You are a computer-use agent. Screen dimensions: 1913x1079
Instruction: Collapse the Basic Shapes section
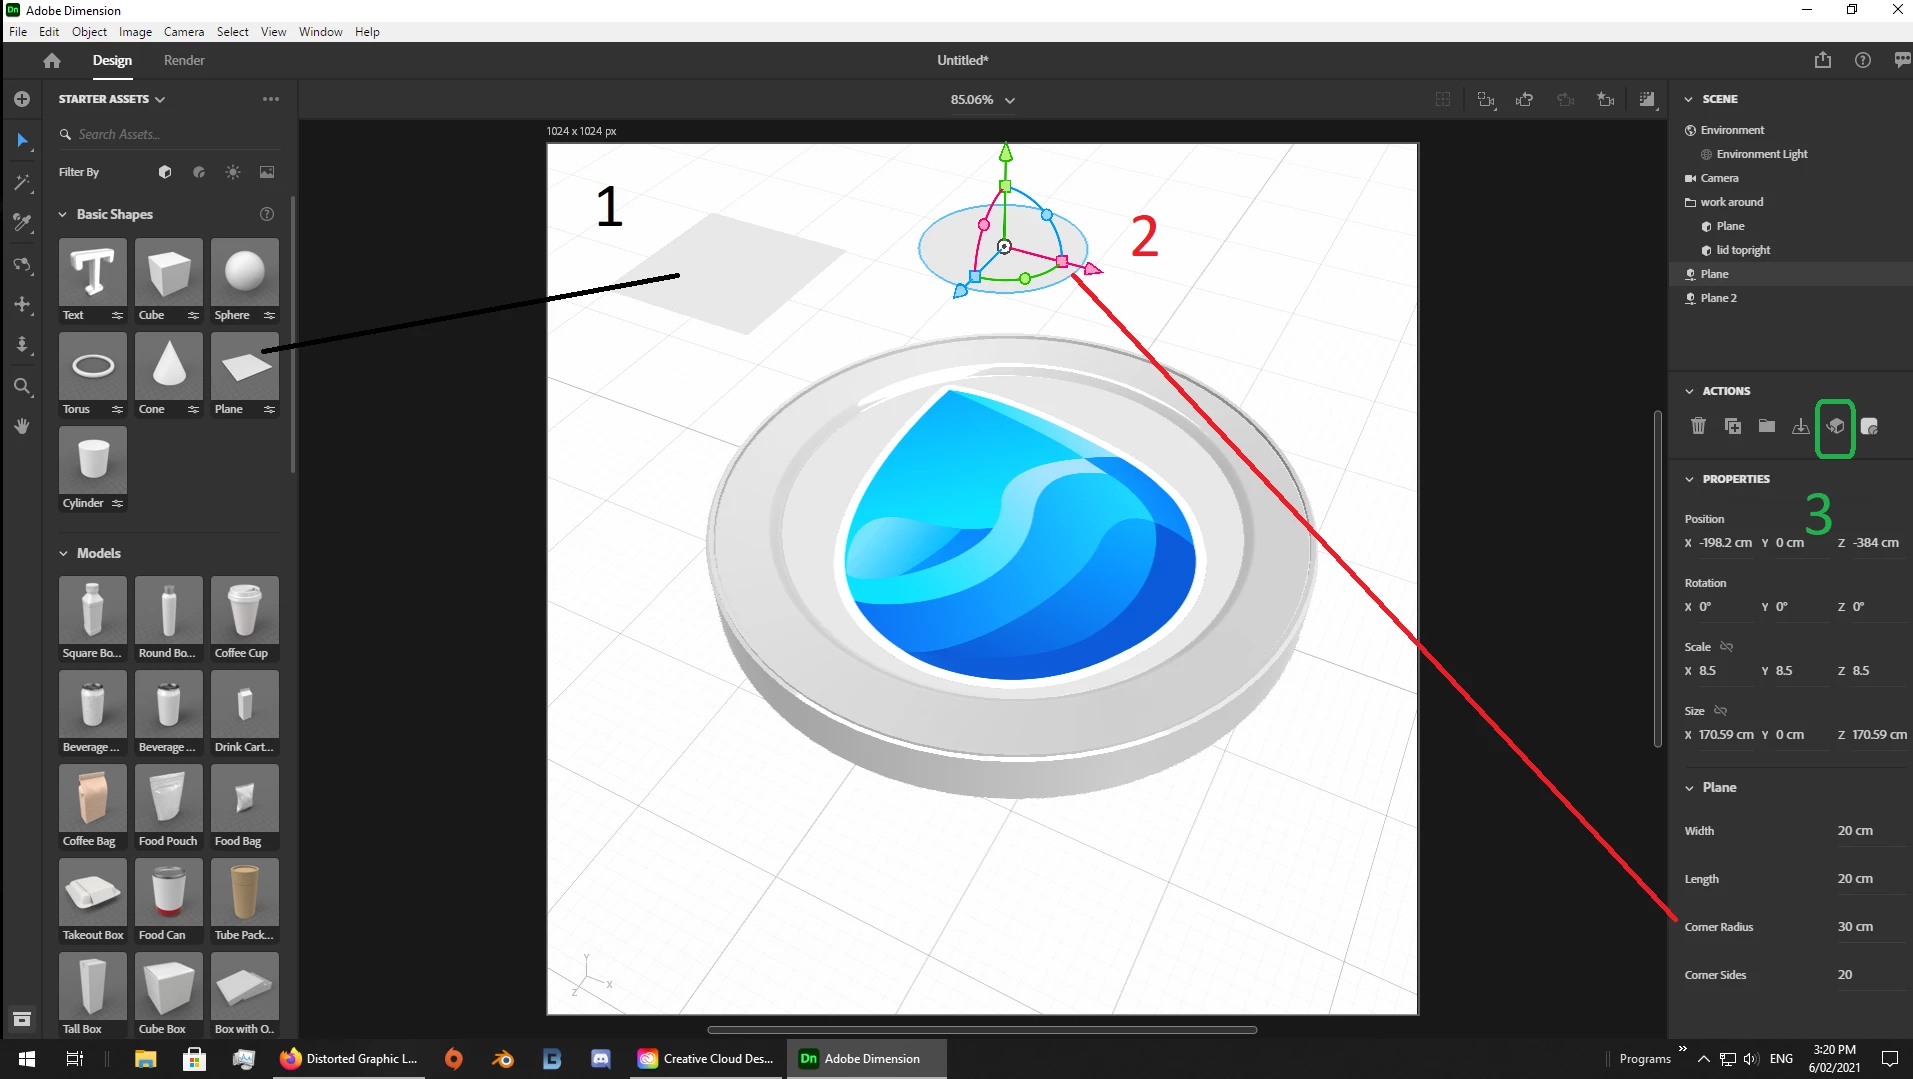pos(63,214)
